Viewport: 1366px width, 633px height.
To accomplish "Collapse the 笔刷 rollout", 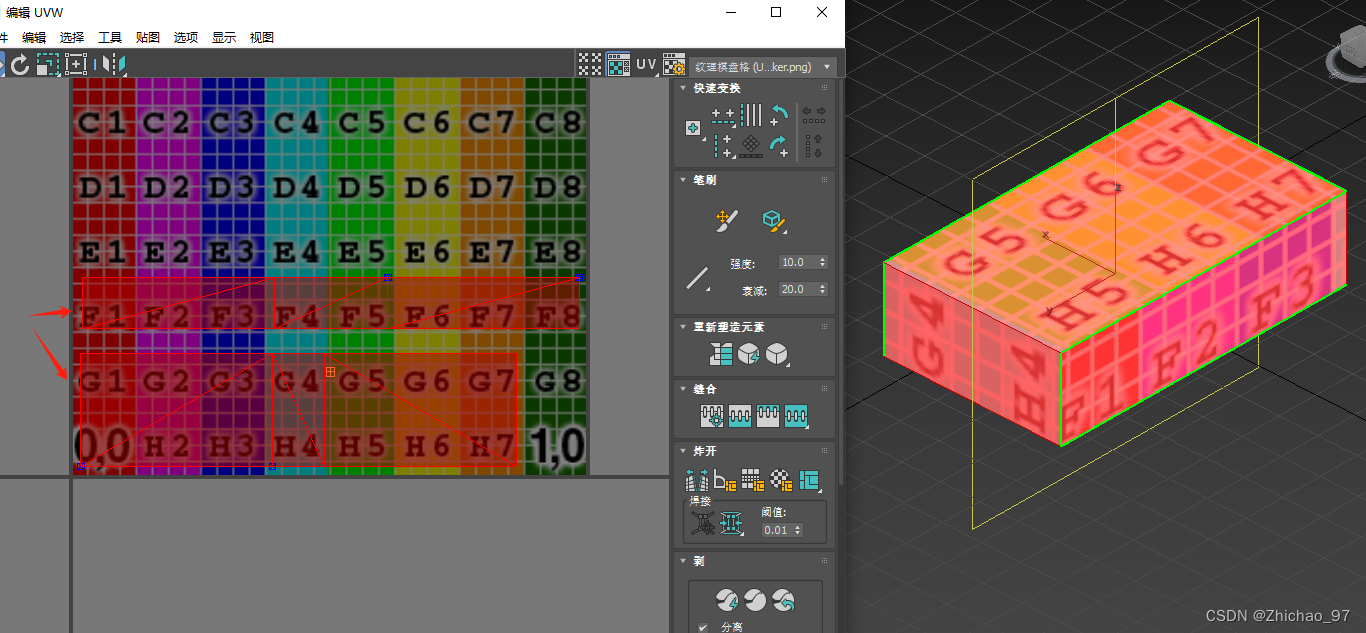I will (x=683, y=180).
